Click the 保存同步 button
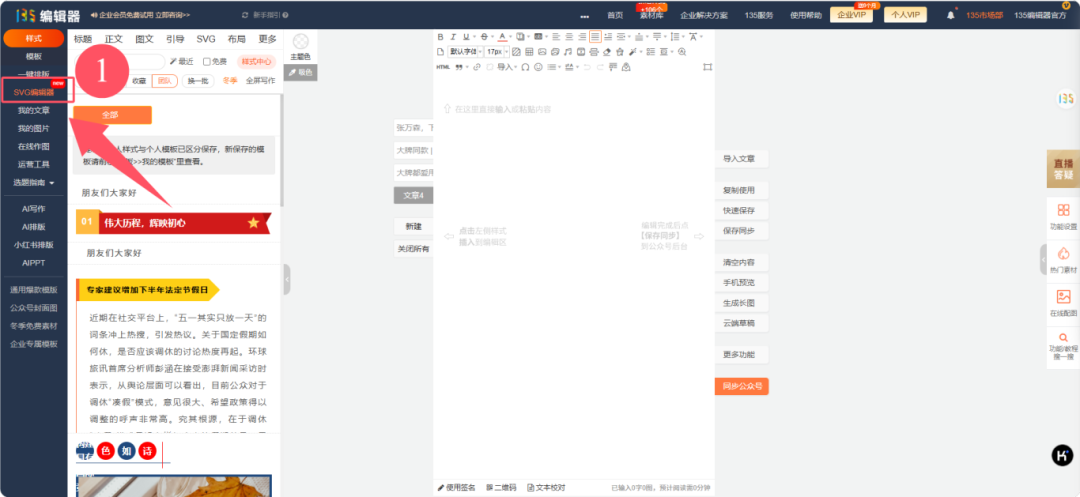The width and height of the screenshot is (1080, 497). 739,231
